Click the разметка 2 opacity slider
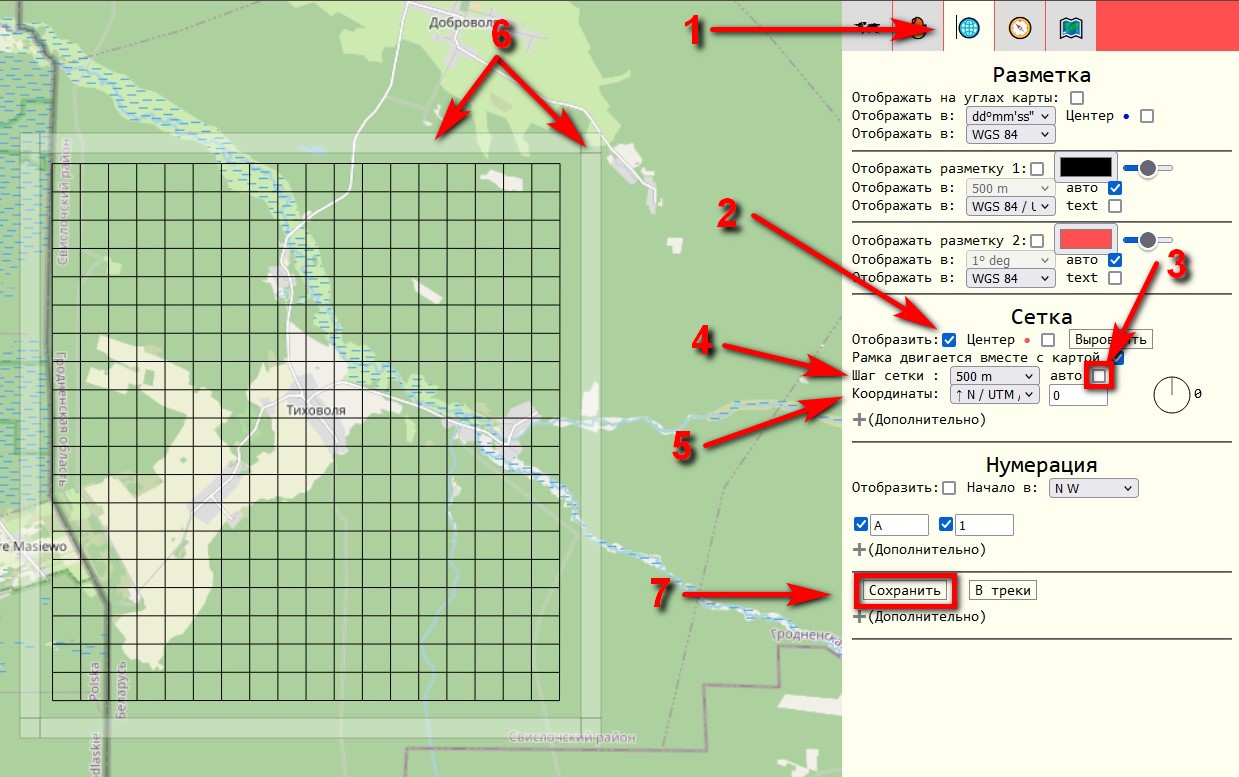This screenshot has width=1239, height=777. (1148, 241)
